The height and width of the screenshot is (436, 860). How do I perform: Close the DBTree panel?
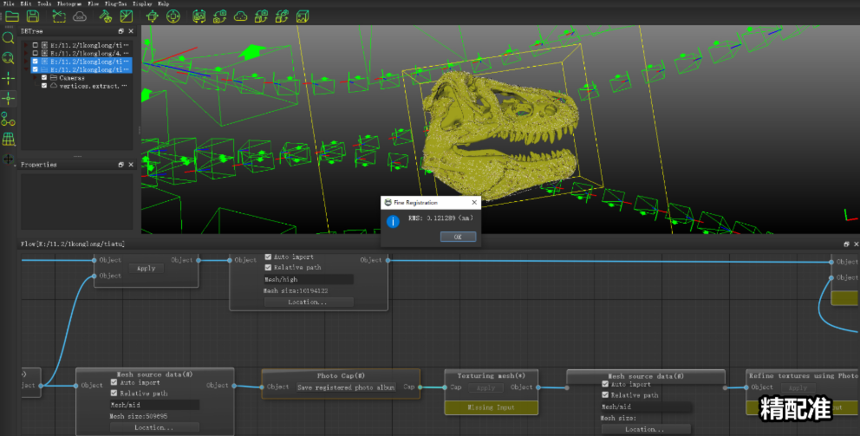tap(131, 31)
